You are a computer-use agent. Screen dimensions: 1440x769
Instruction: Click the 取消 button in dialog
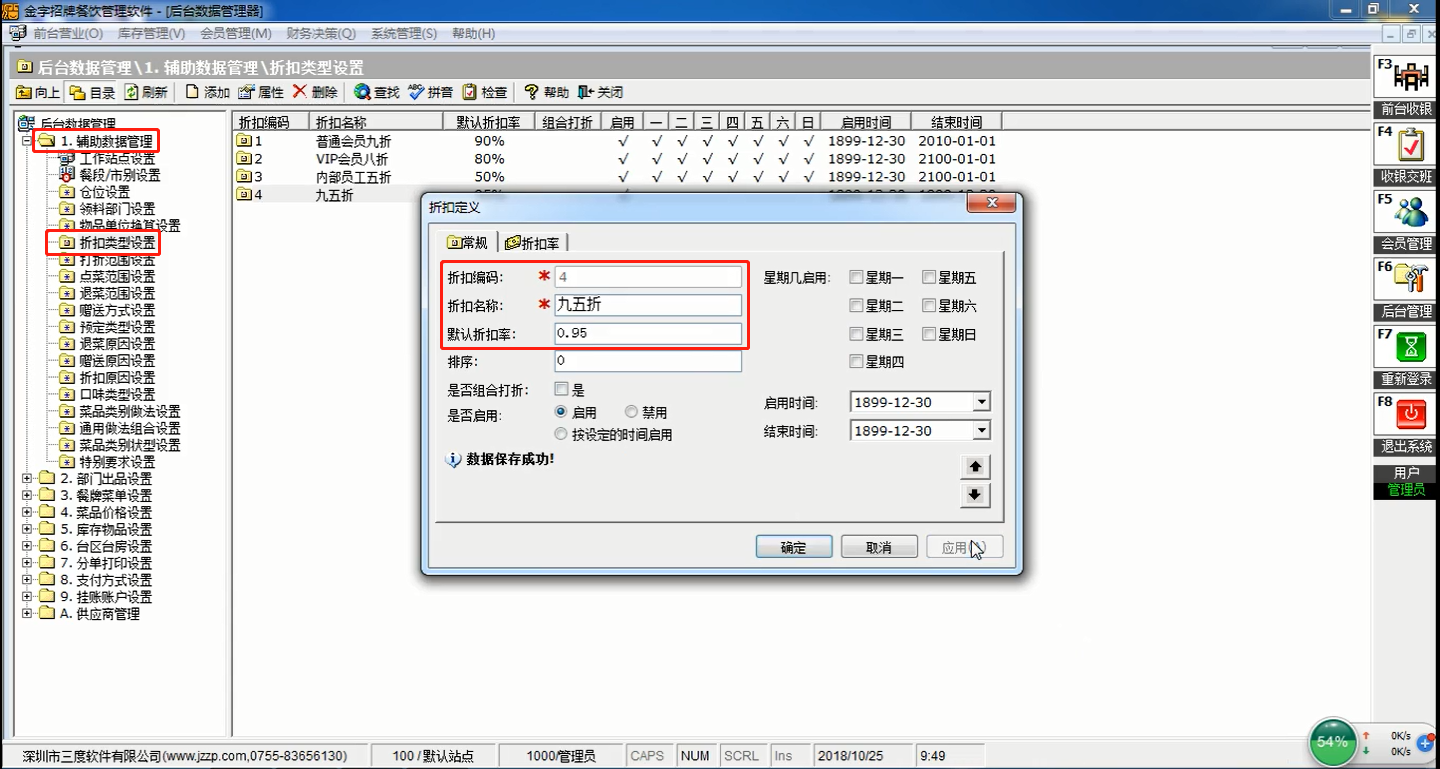(x=879, y=547)
